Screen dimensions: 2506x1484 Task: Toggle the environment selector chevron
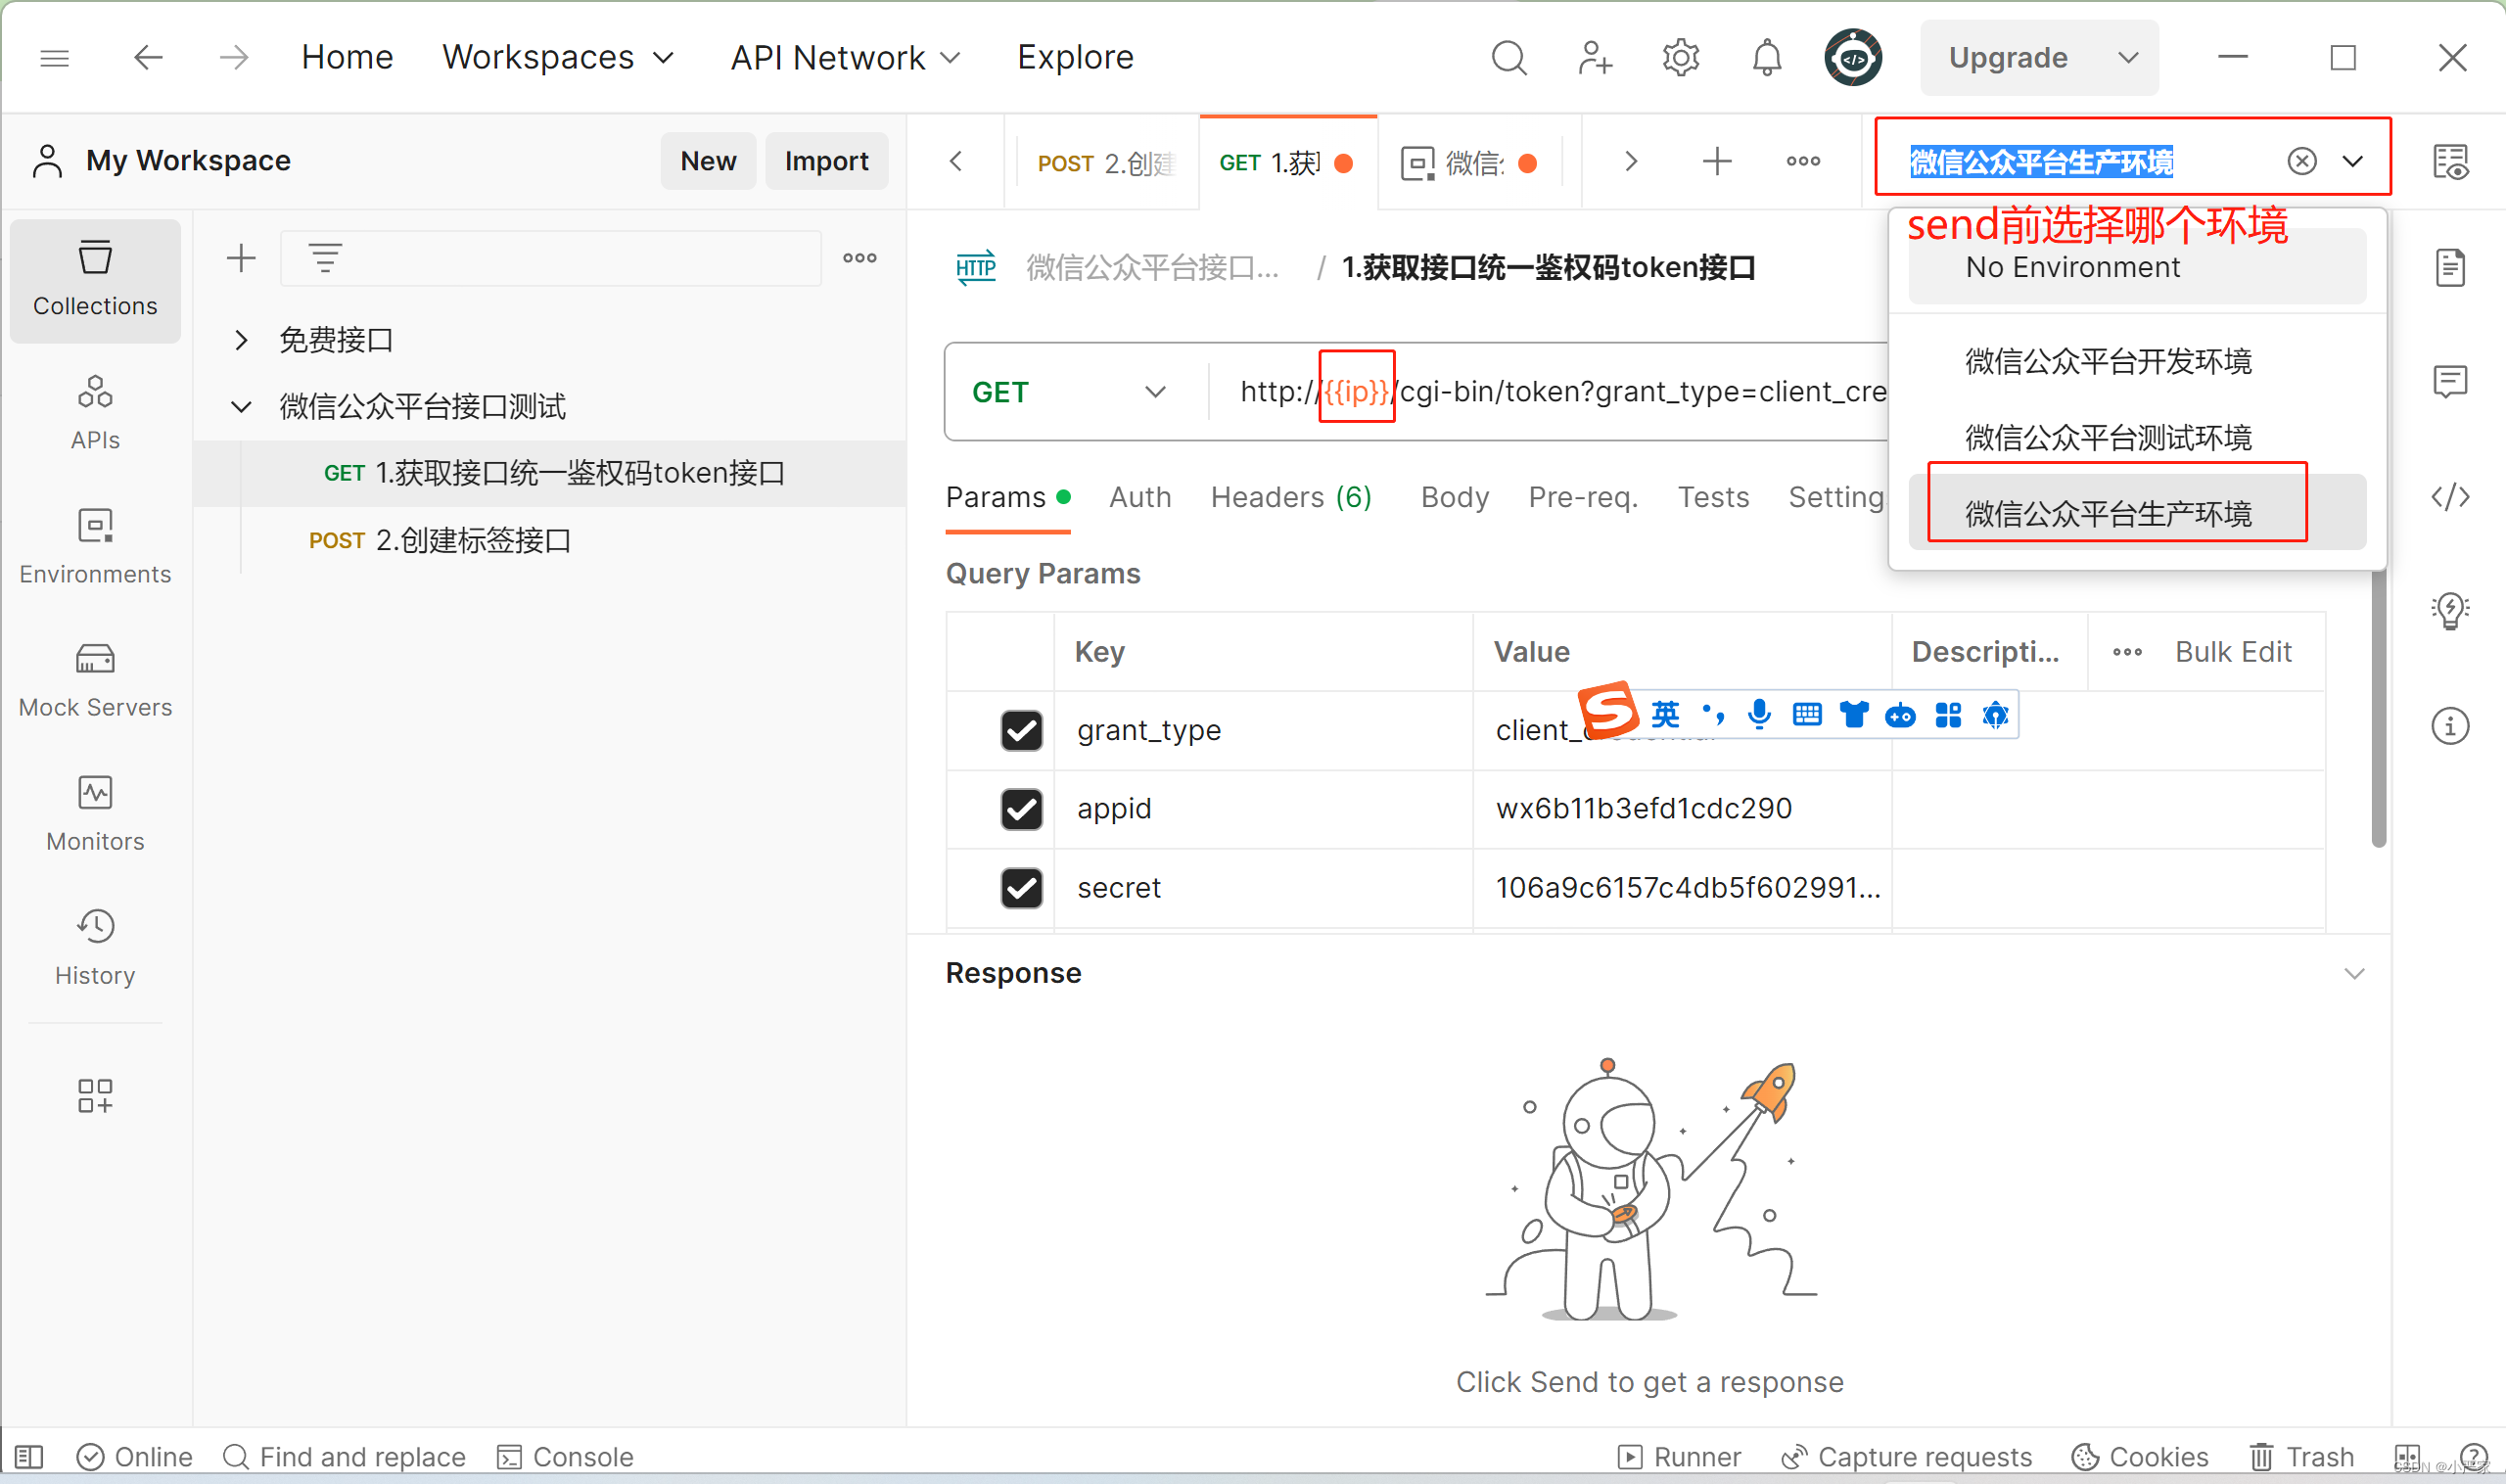coord(2353,161)
